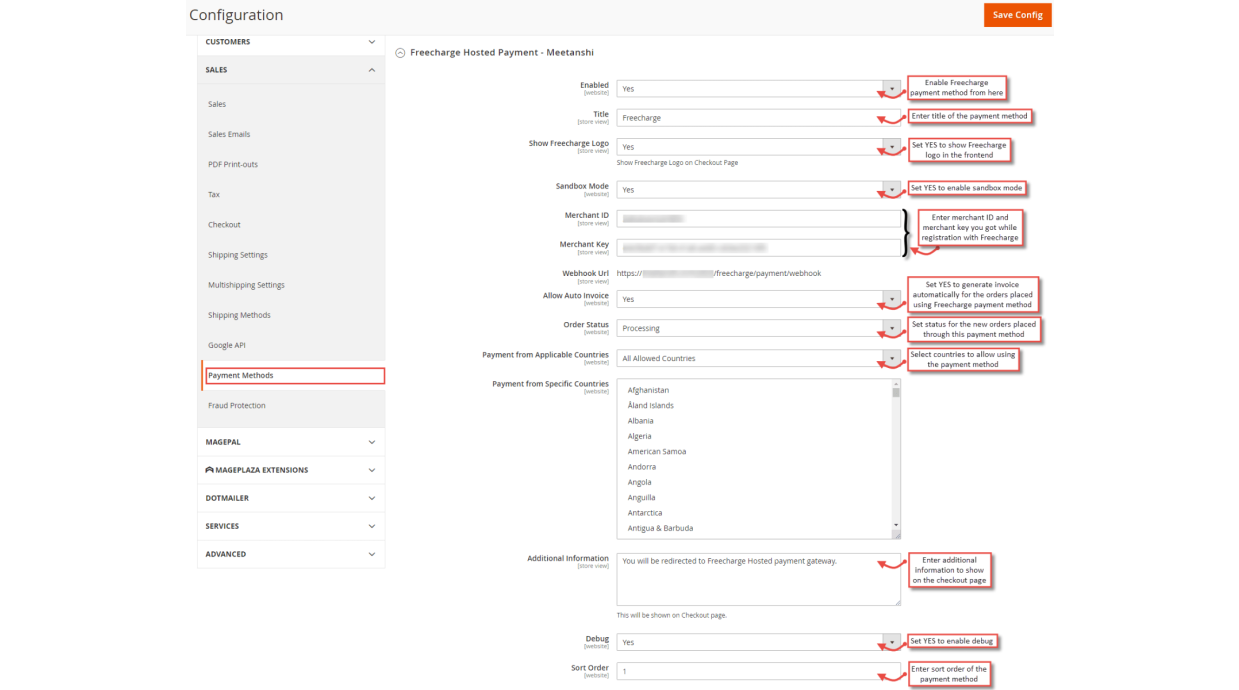Image resolution: width=1239 pixels, height=690 pixels.
Task: Click the Merchant ID input field
Action: point(758,219)
